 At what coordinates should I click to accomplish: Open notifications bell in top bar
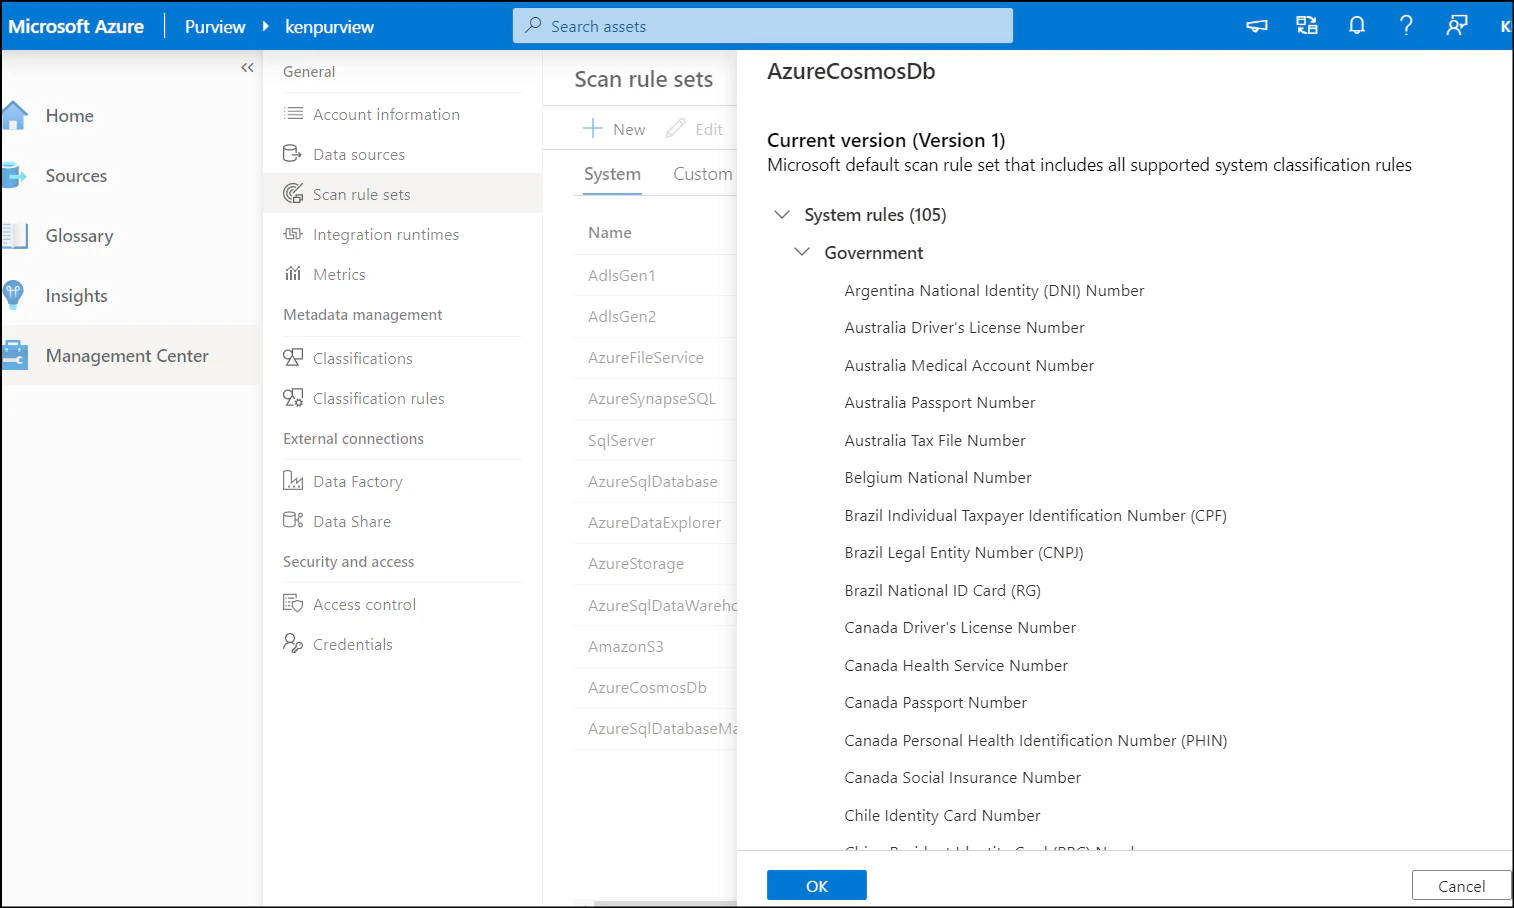1357,26
